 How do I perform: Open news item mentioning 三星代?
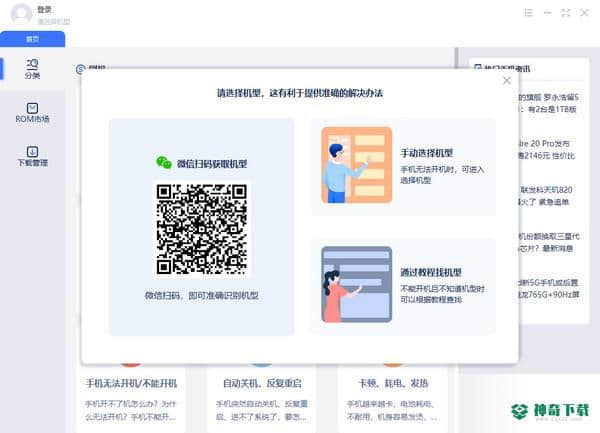tap(549, 242)
